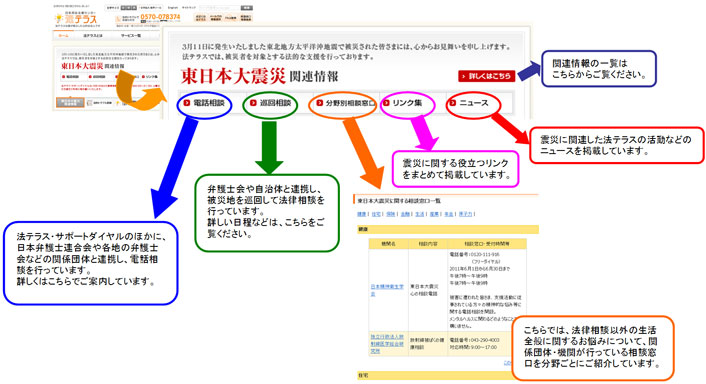Viewport: 706px width, 384px height.
Task: Click the 法テラス logo at top left
Action: click(x=76, y=18)
